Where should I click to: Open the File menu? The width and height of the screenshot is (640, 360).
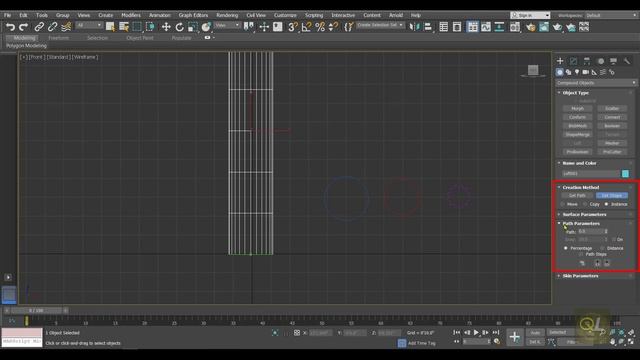pyautogui.click(x=7, y=15)
